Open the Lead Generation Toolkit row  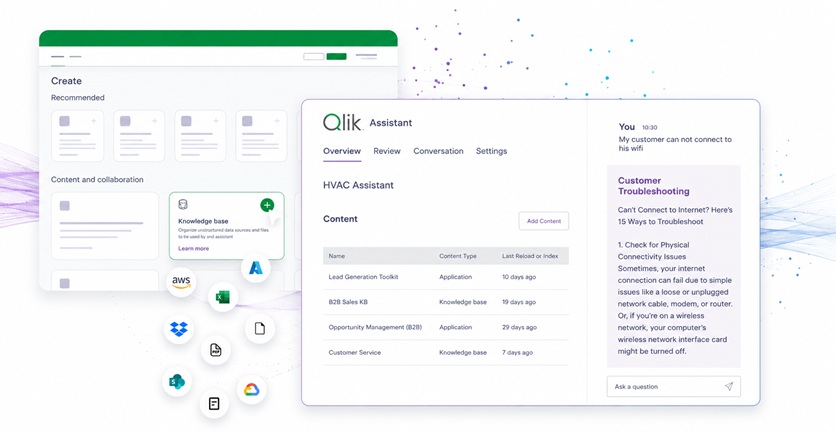click(446, 277)
